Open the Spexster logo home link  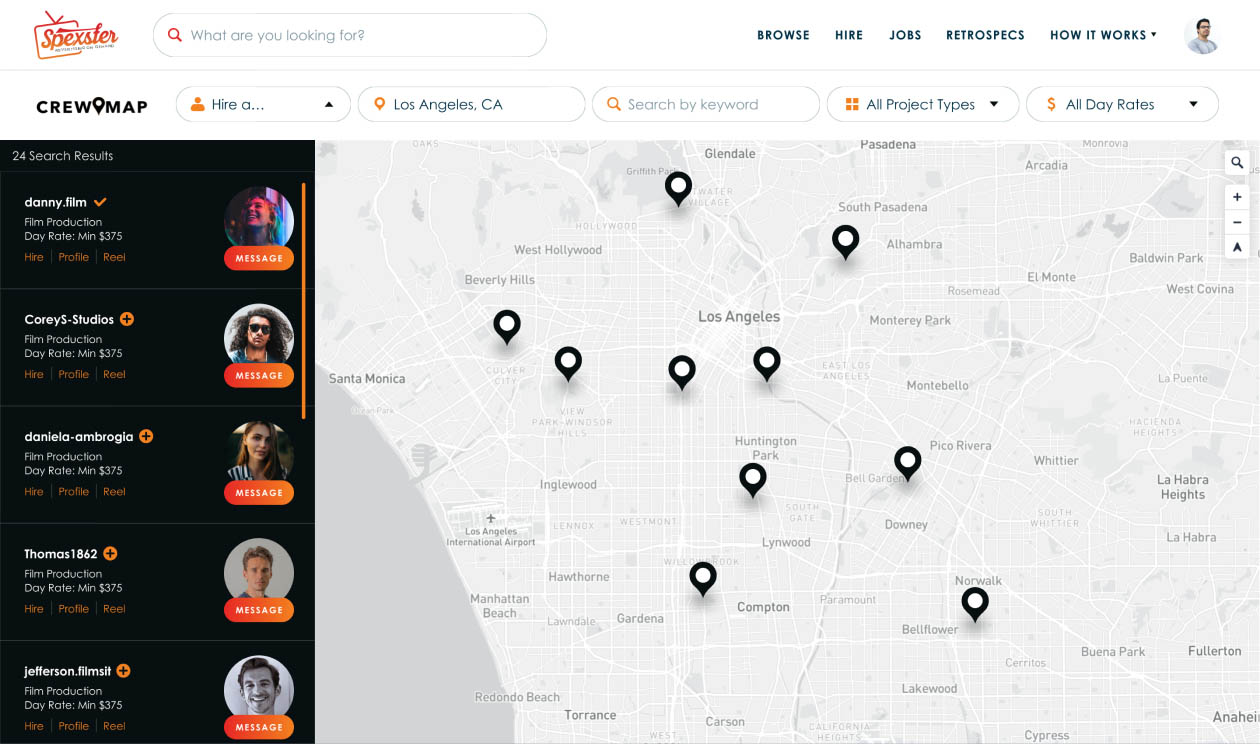[76, 35]
